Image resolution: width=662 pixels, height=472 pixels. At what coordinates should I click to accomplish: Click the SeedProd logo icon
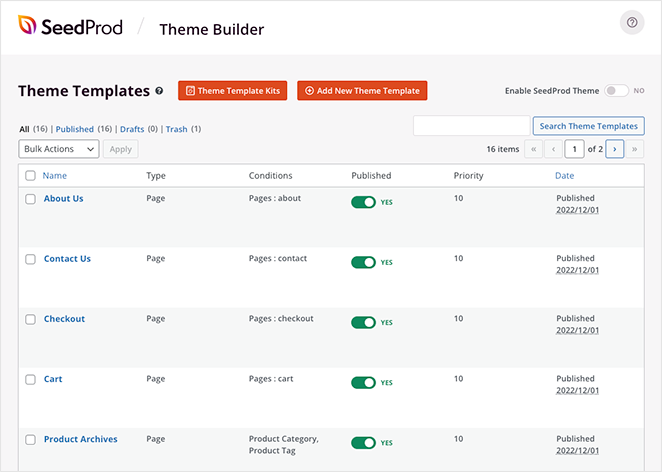click(x=27, y=27)
